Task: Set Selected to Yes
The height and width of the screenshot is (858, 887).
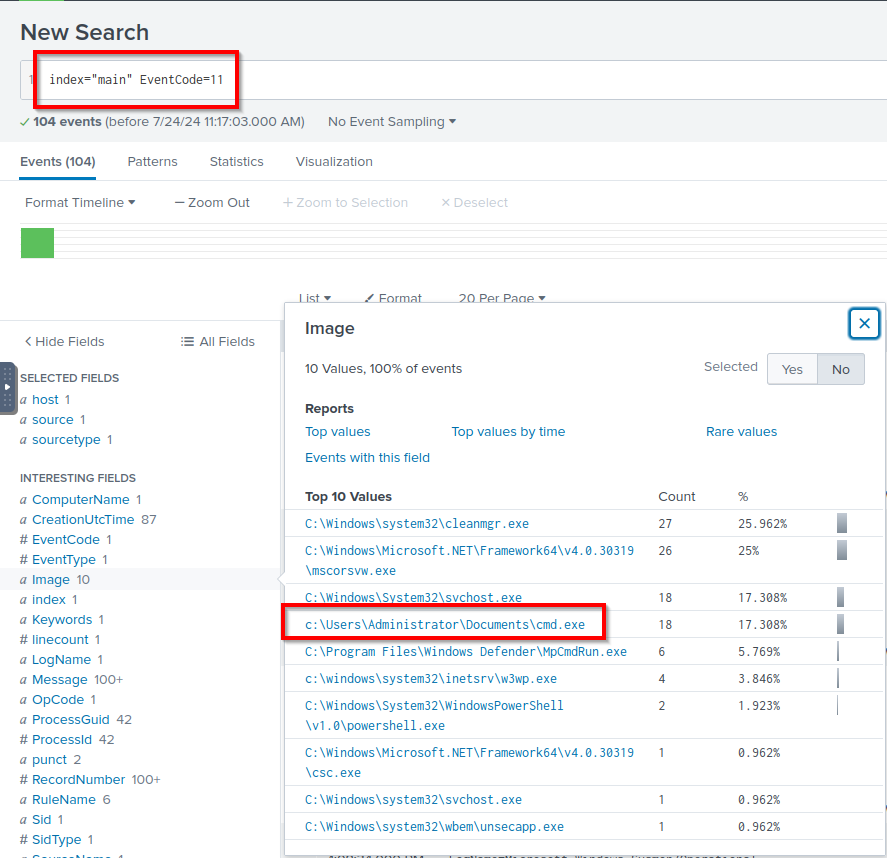Action: [792, 369]
